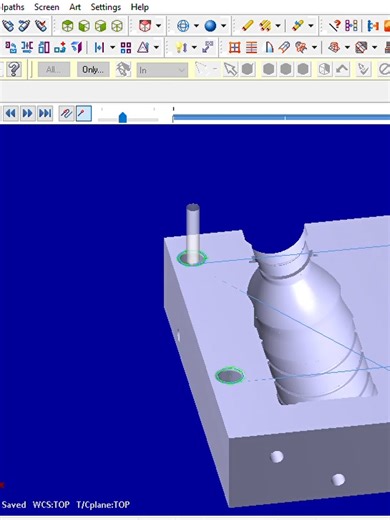Expand the multiple pencils dropdown arrow
The image size is (390, 520).
278,26
